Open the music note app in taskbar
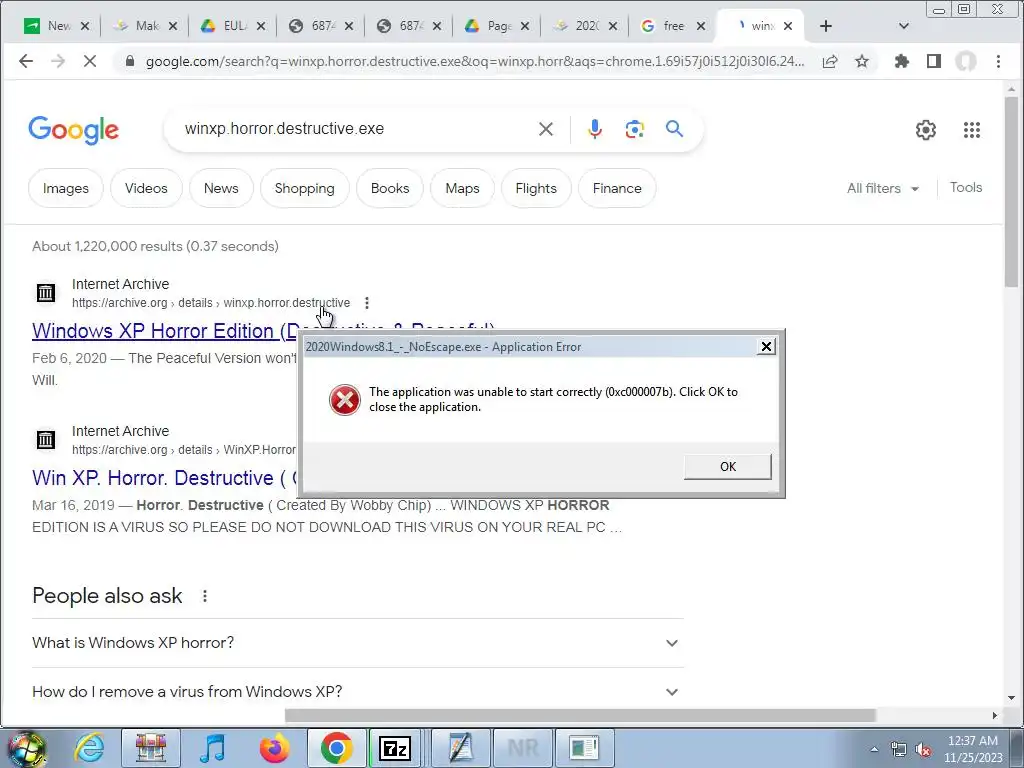The height and width of the screenshot is (768, 1024). (x=213, y=747)
